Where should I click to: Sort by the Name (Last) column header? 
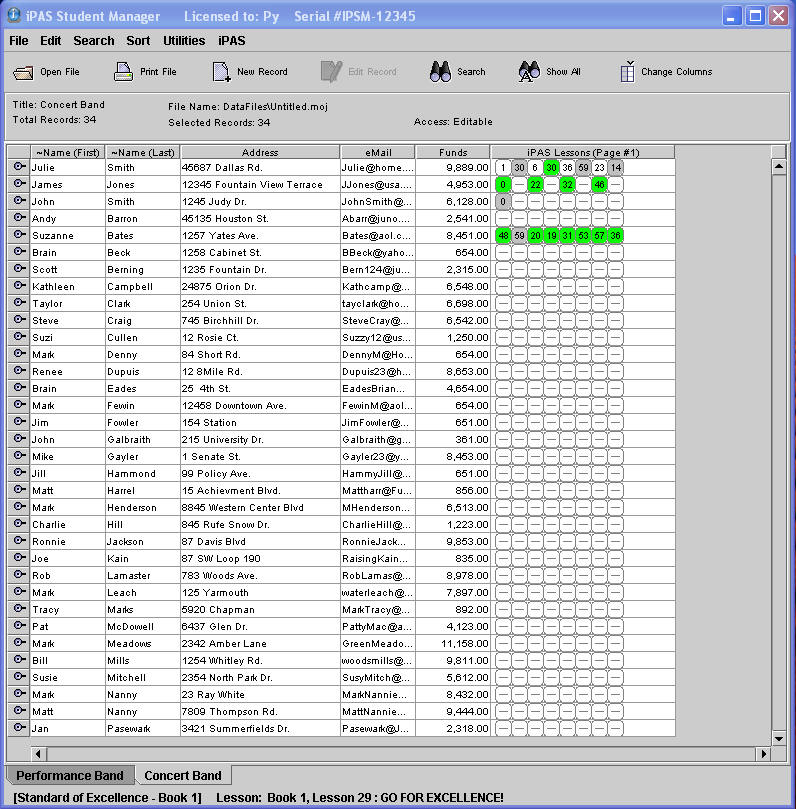point(142,152)
